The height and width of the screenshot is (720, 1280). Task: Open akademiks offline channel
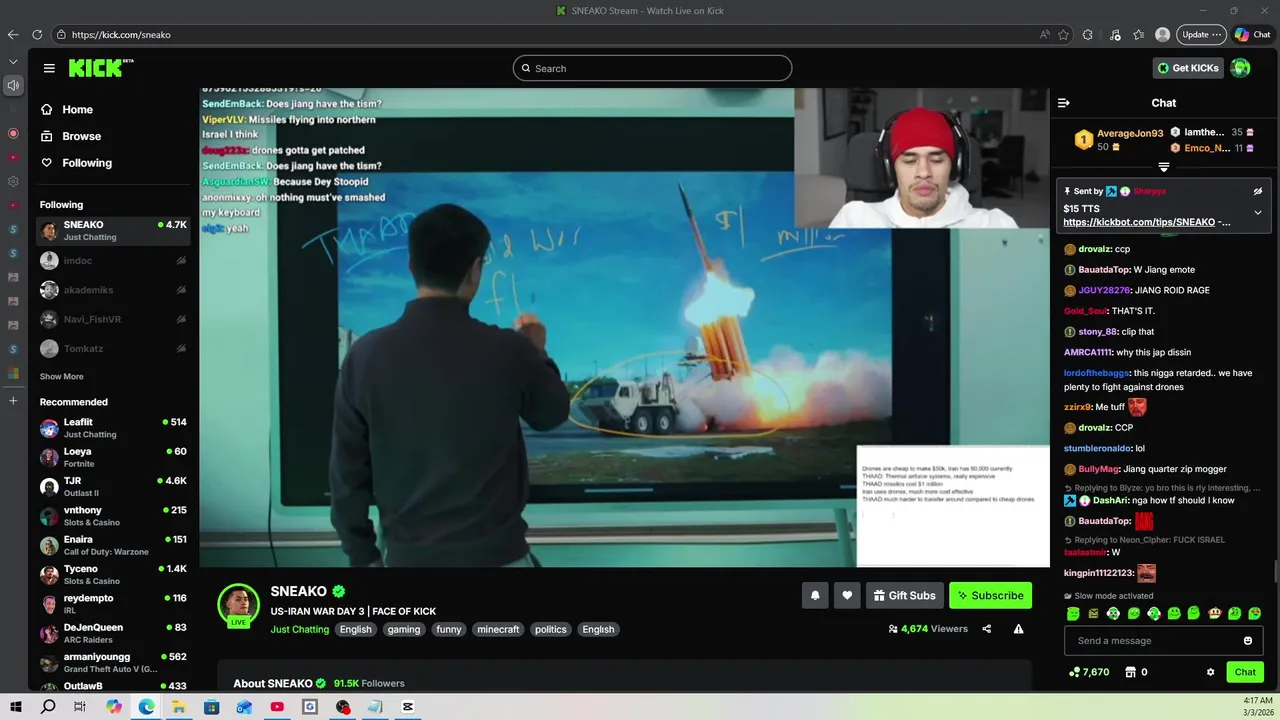tap(113, 290)
